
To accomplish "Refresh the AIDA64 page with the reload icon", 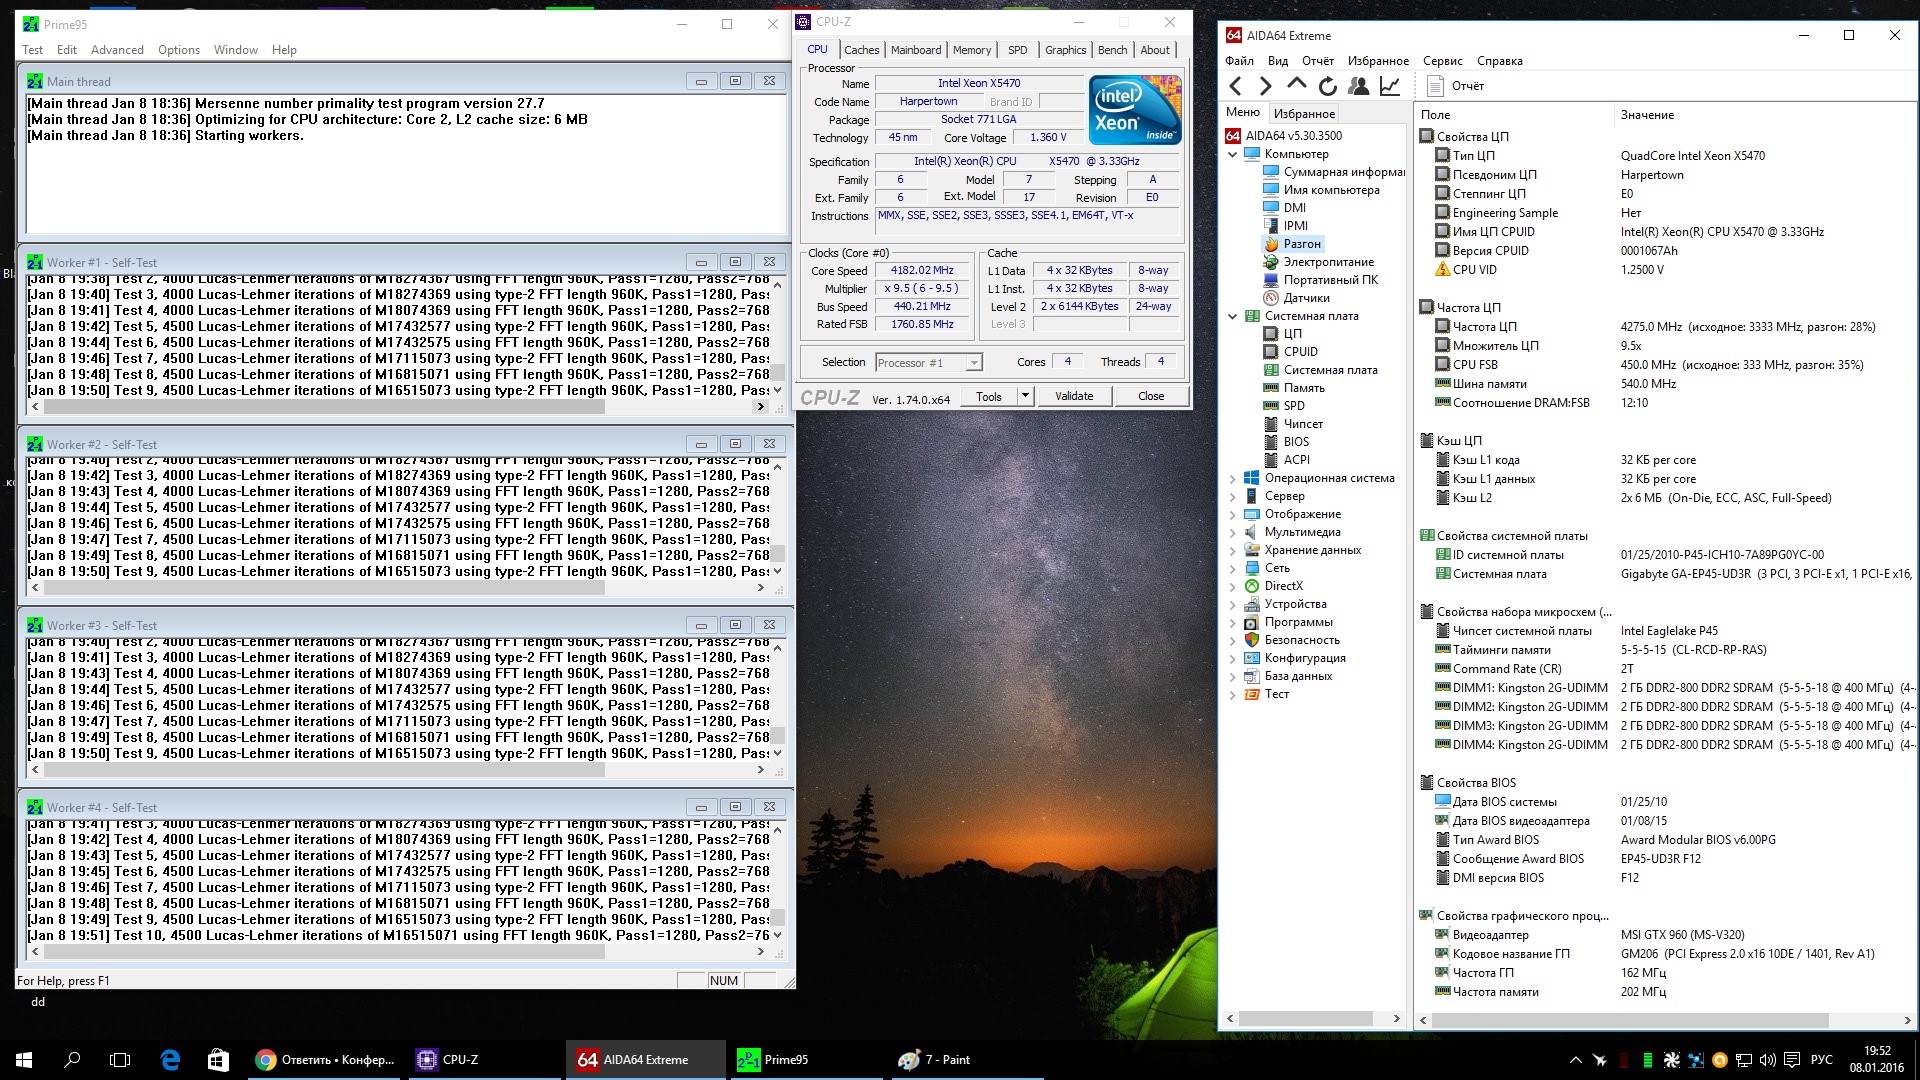I will coord(1327,86).
